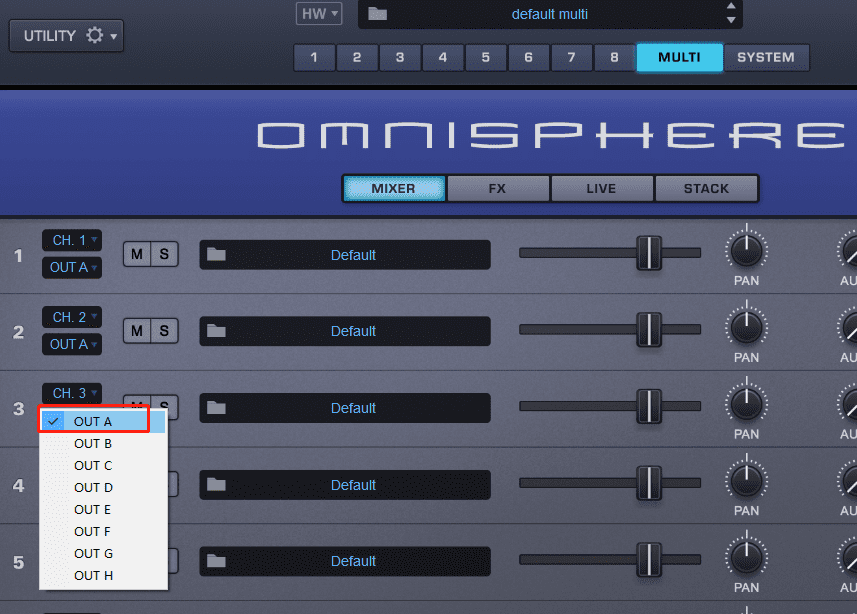857x614 pixels.
Task: Open the folder icon in row 5
Action: pos(215,561)
